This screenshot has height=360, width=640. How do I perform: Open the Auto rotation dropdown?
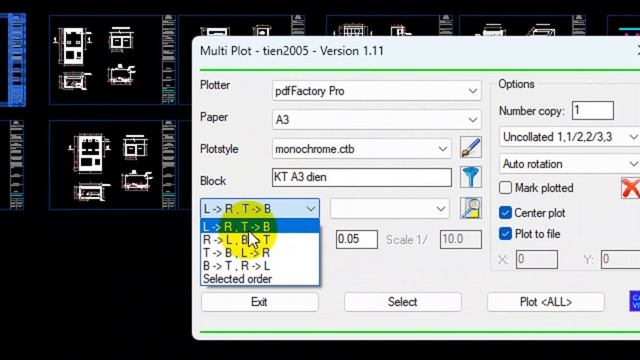click(x=569, y=164)
